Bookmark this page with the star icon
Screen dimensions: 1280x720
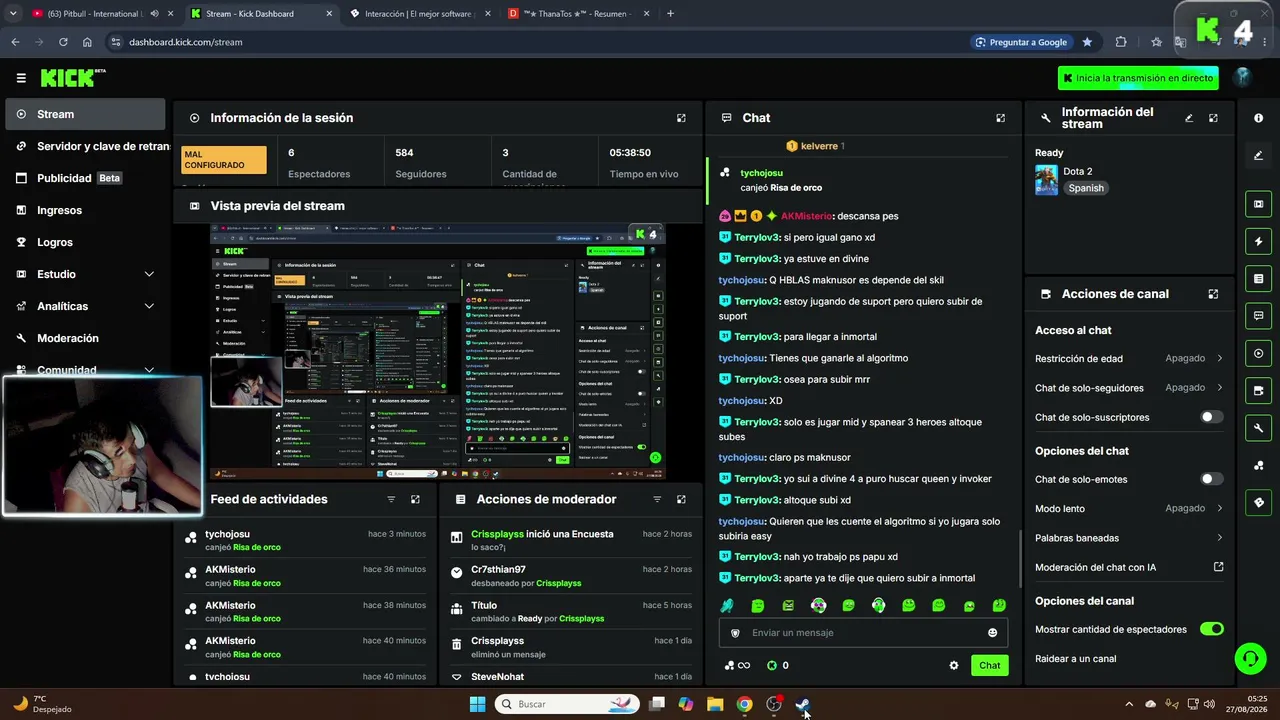1087,42
